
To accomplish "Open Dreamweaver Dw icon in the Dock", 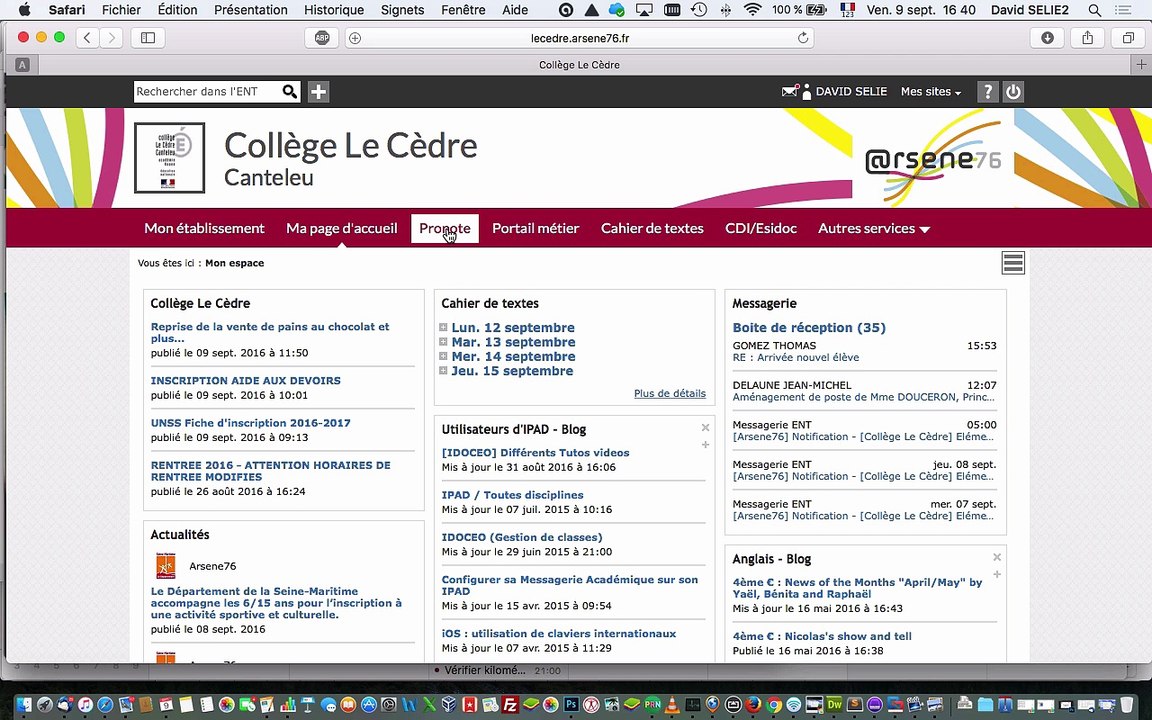I will pyautogui.click(x=835, y=705).
